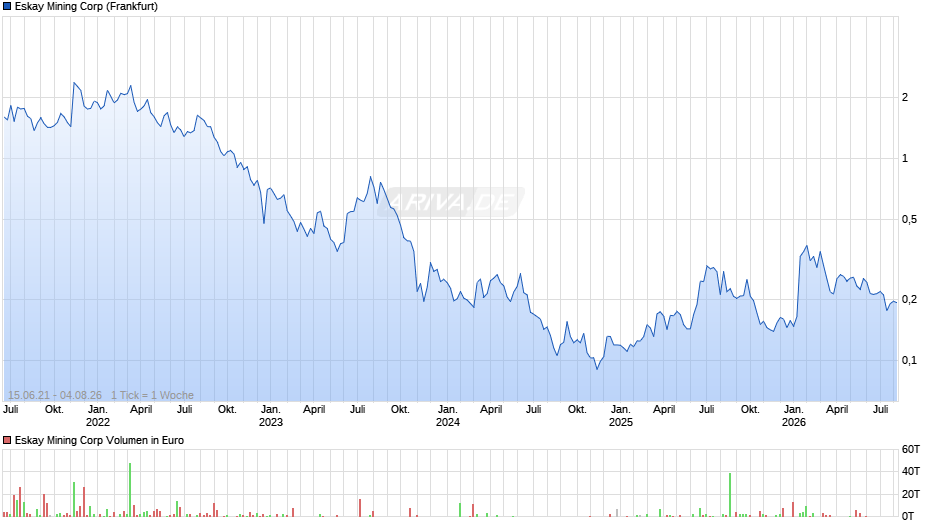Click the 'Jan. 2024' time axis label
The image size is (940, 526).
[x=448, y=416]
